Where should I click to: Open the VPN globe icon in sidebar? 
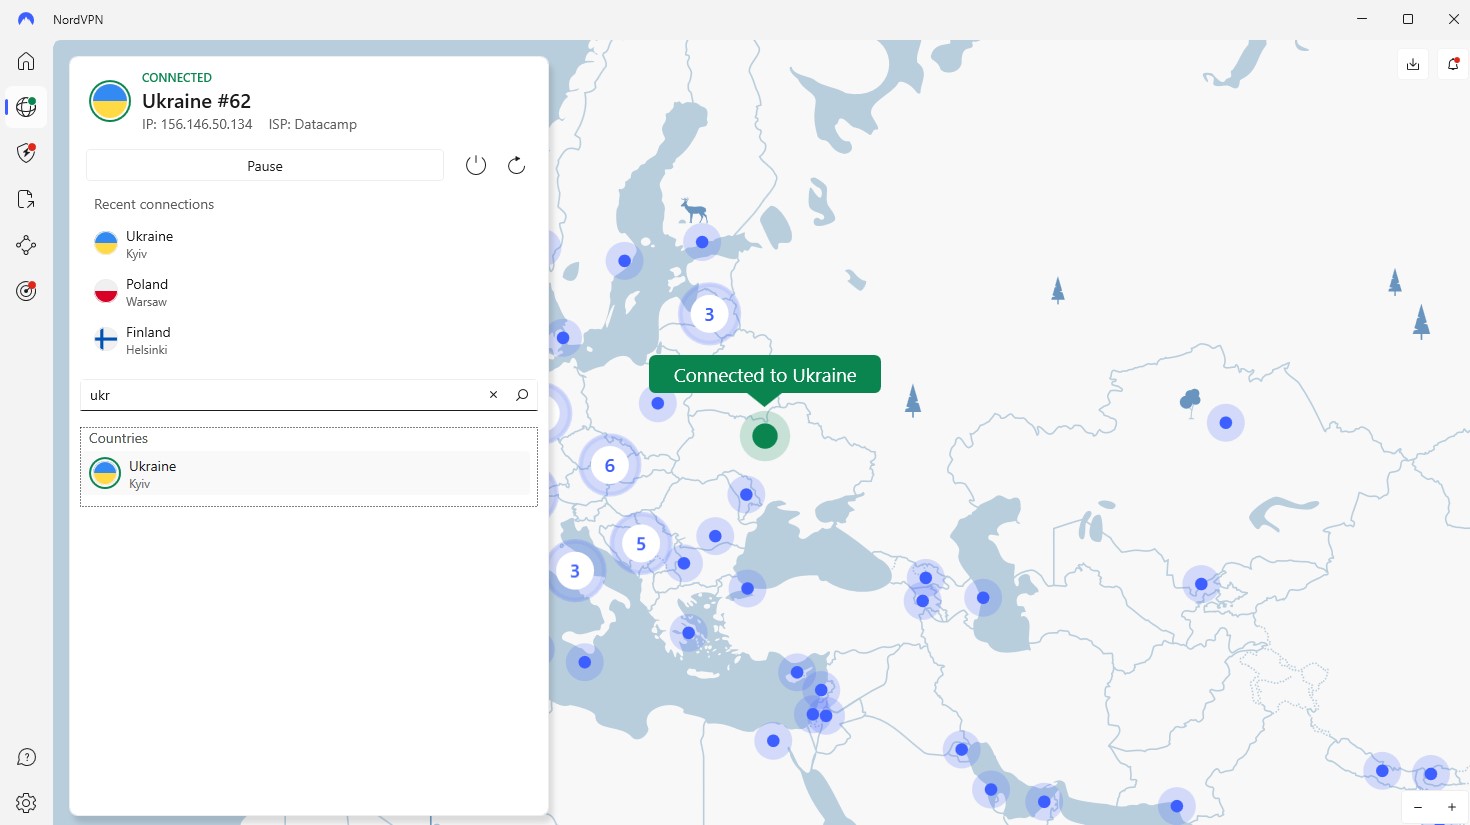26,107
